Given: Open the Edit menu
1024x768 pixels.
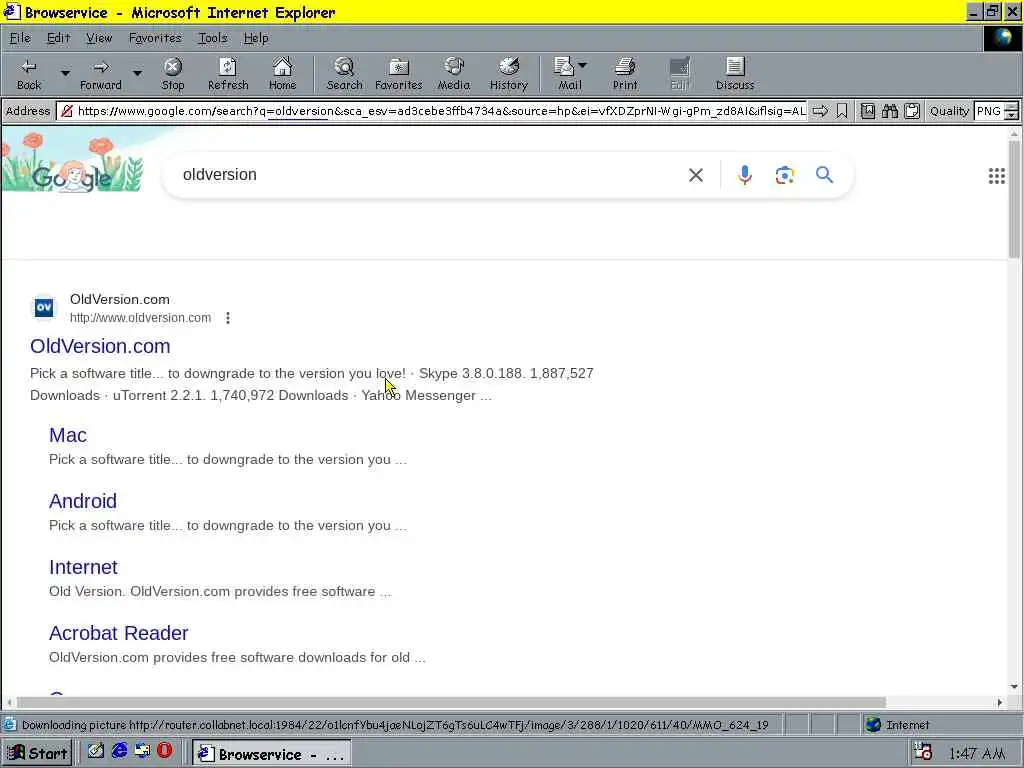Looking at the screenshot, I should coord(58,38).
